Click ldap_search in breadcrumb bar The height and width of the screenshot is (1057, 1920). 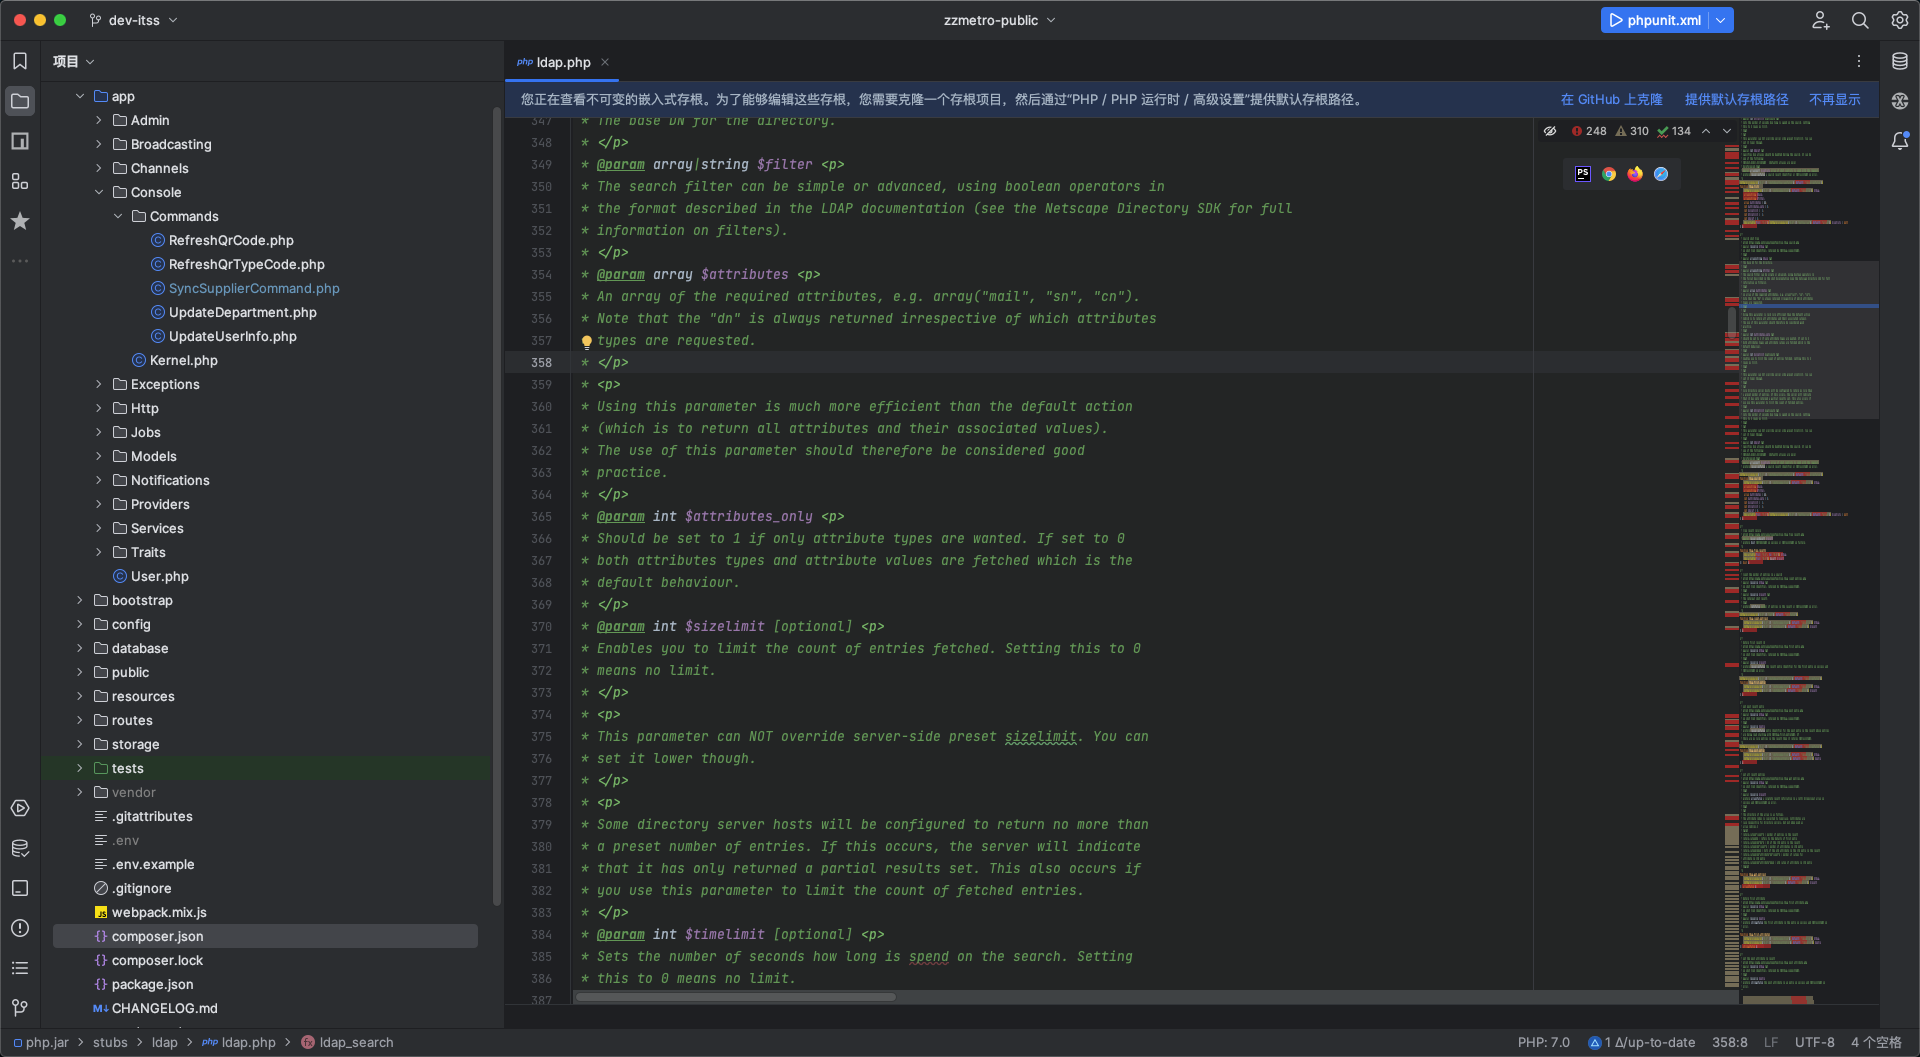click(347, 1042)
